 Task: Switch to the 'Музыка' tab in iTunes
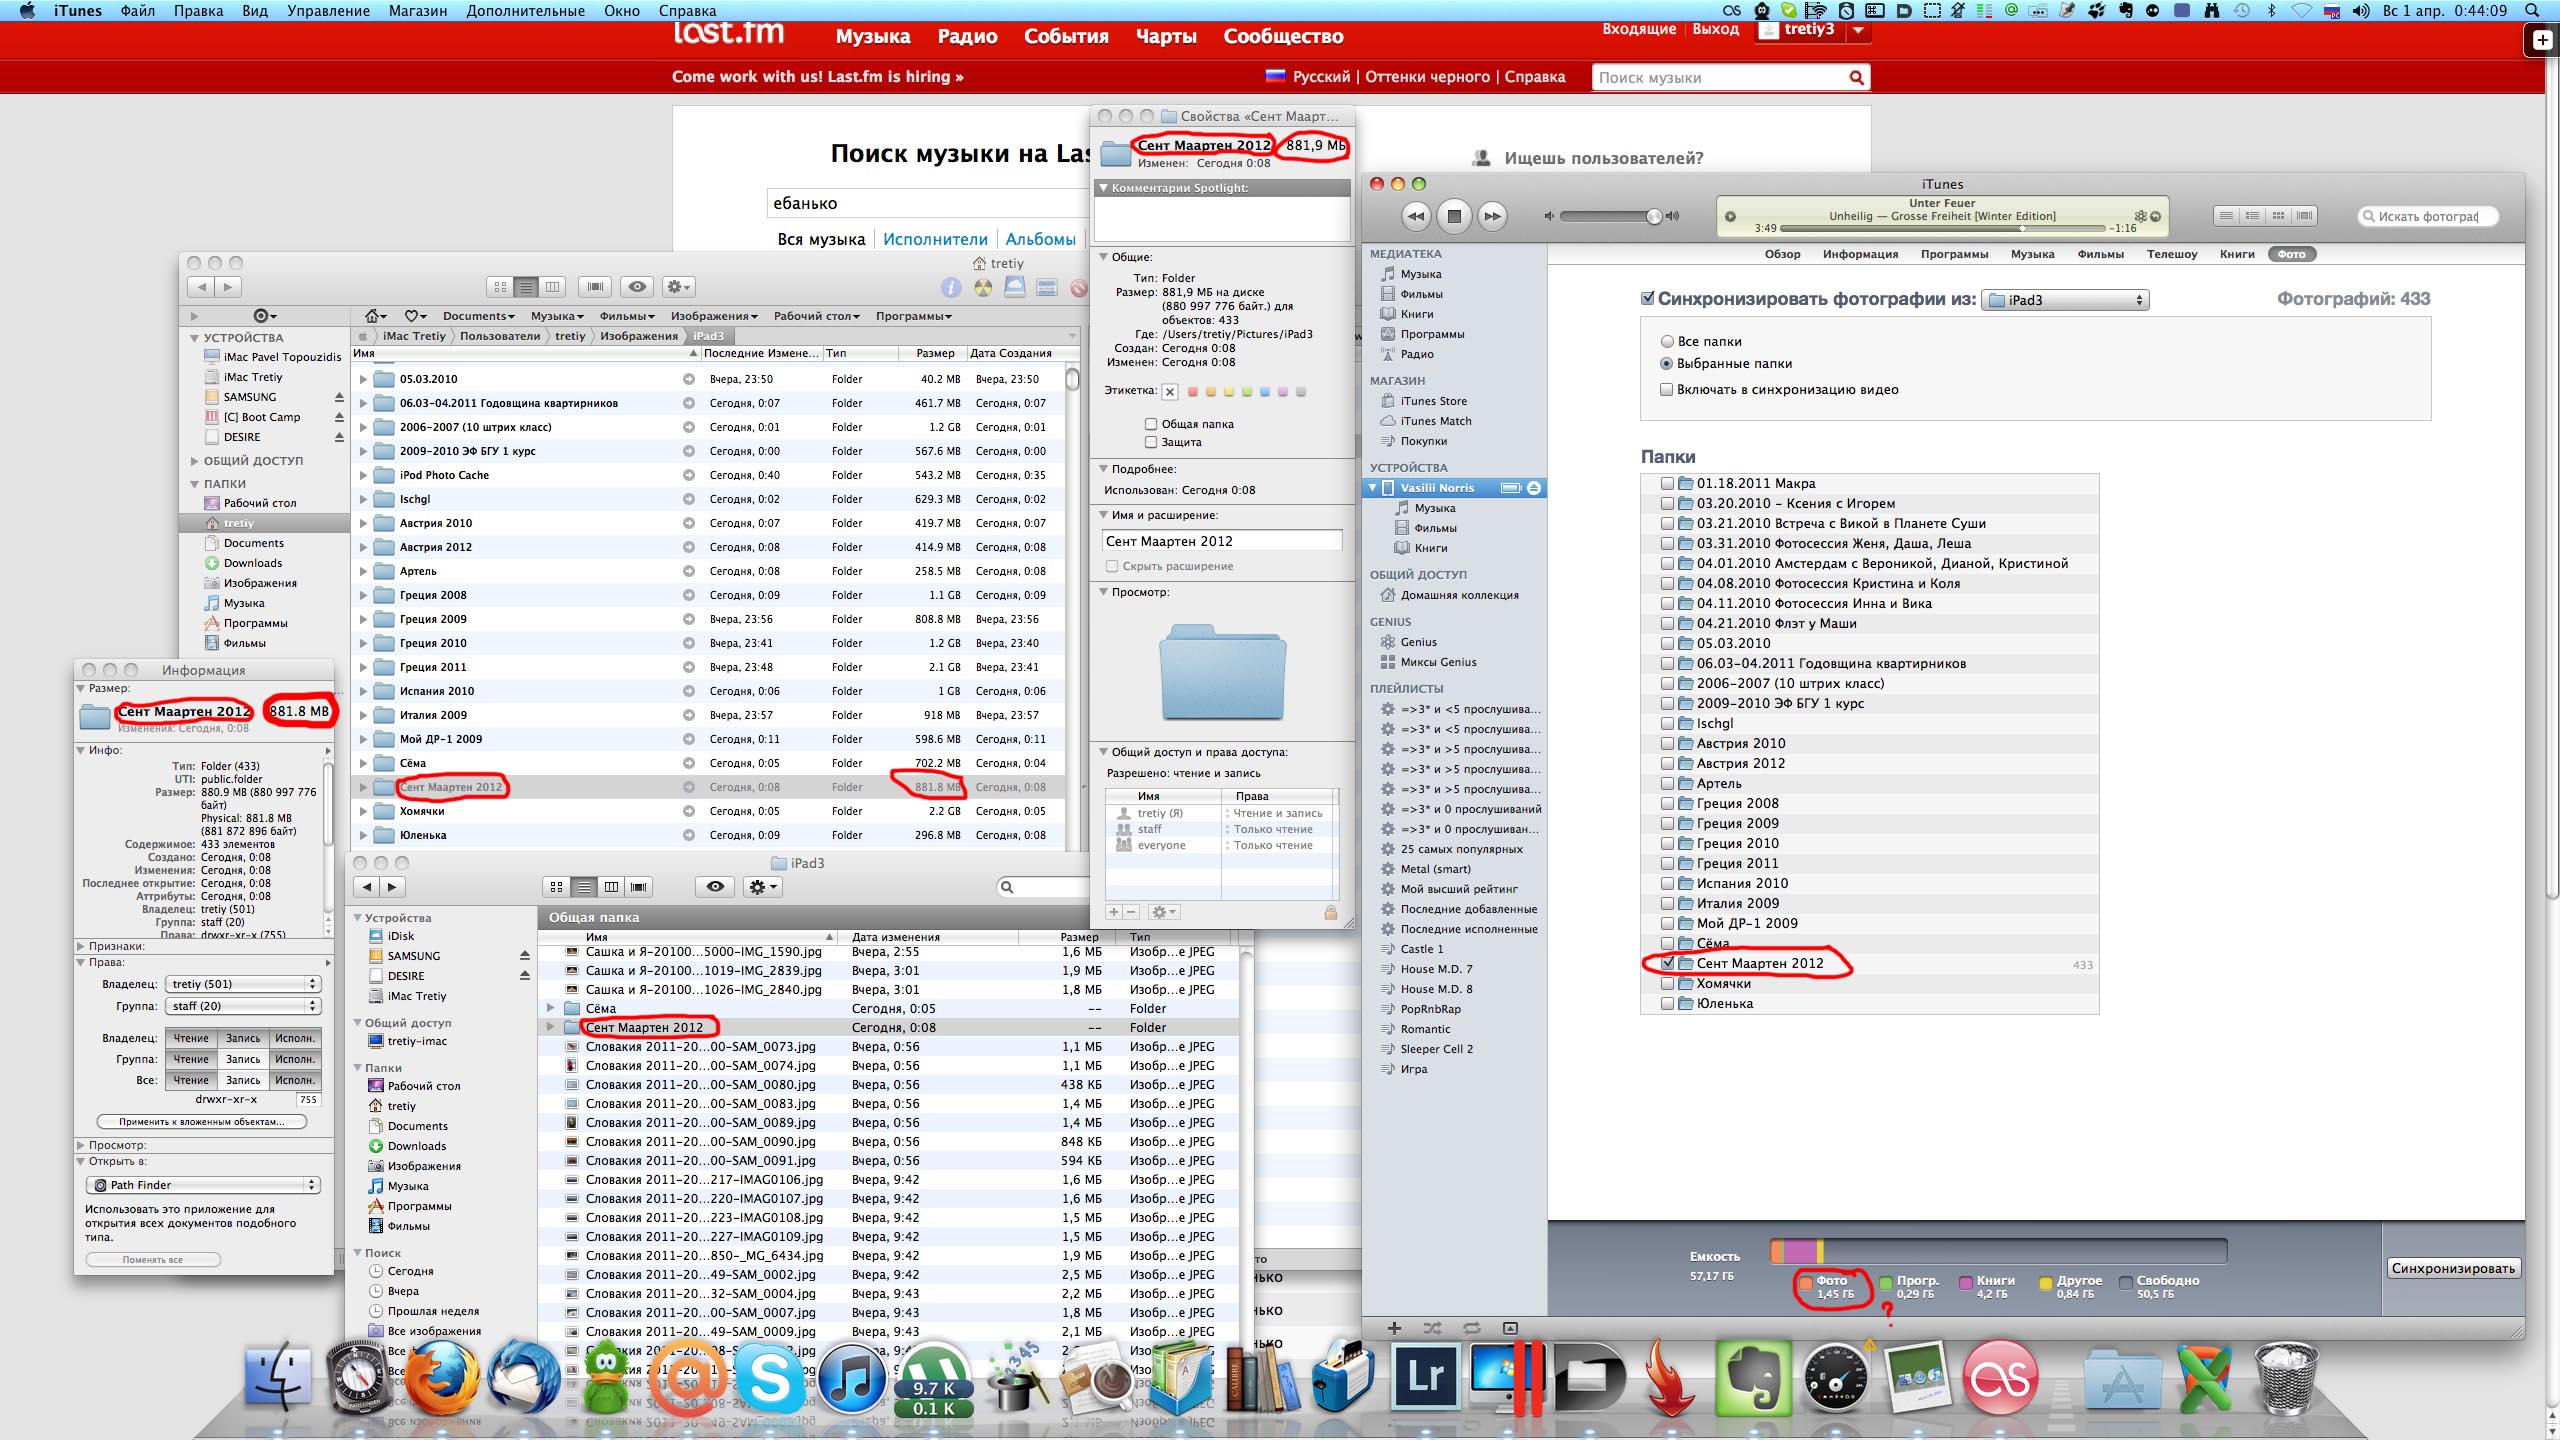click(x=2032, y=254)
